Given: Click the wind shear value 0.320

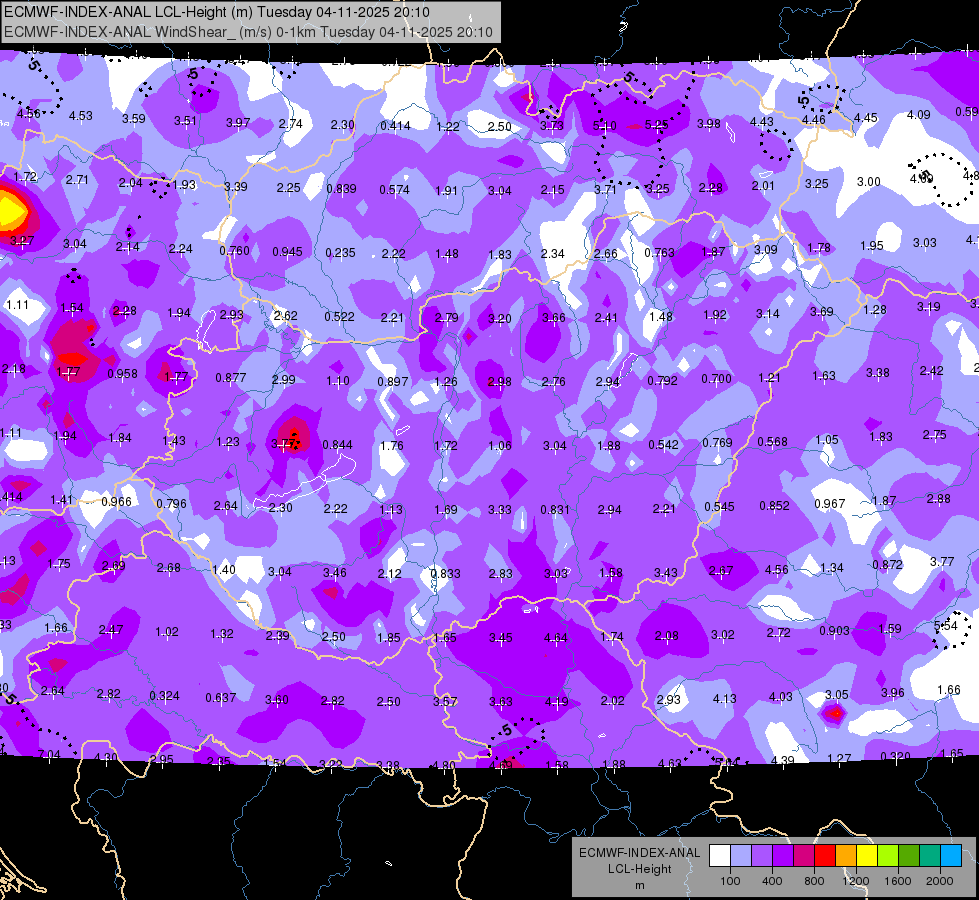Looking at the screenshot, I should 895,756.
